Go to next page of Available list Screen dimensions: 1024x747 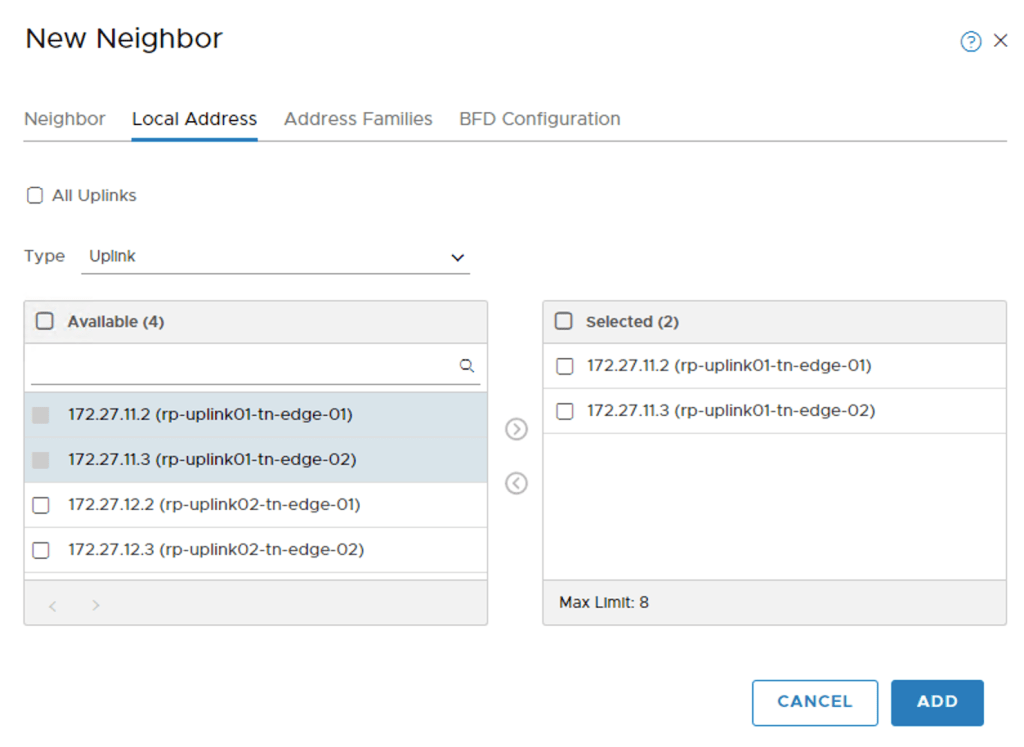pyautogui.click(x=96, y=605)
